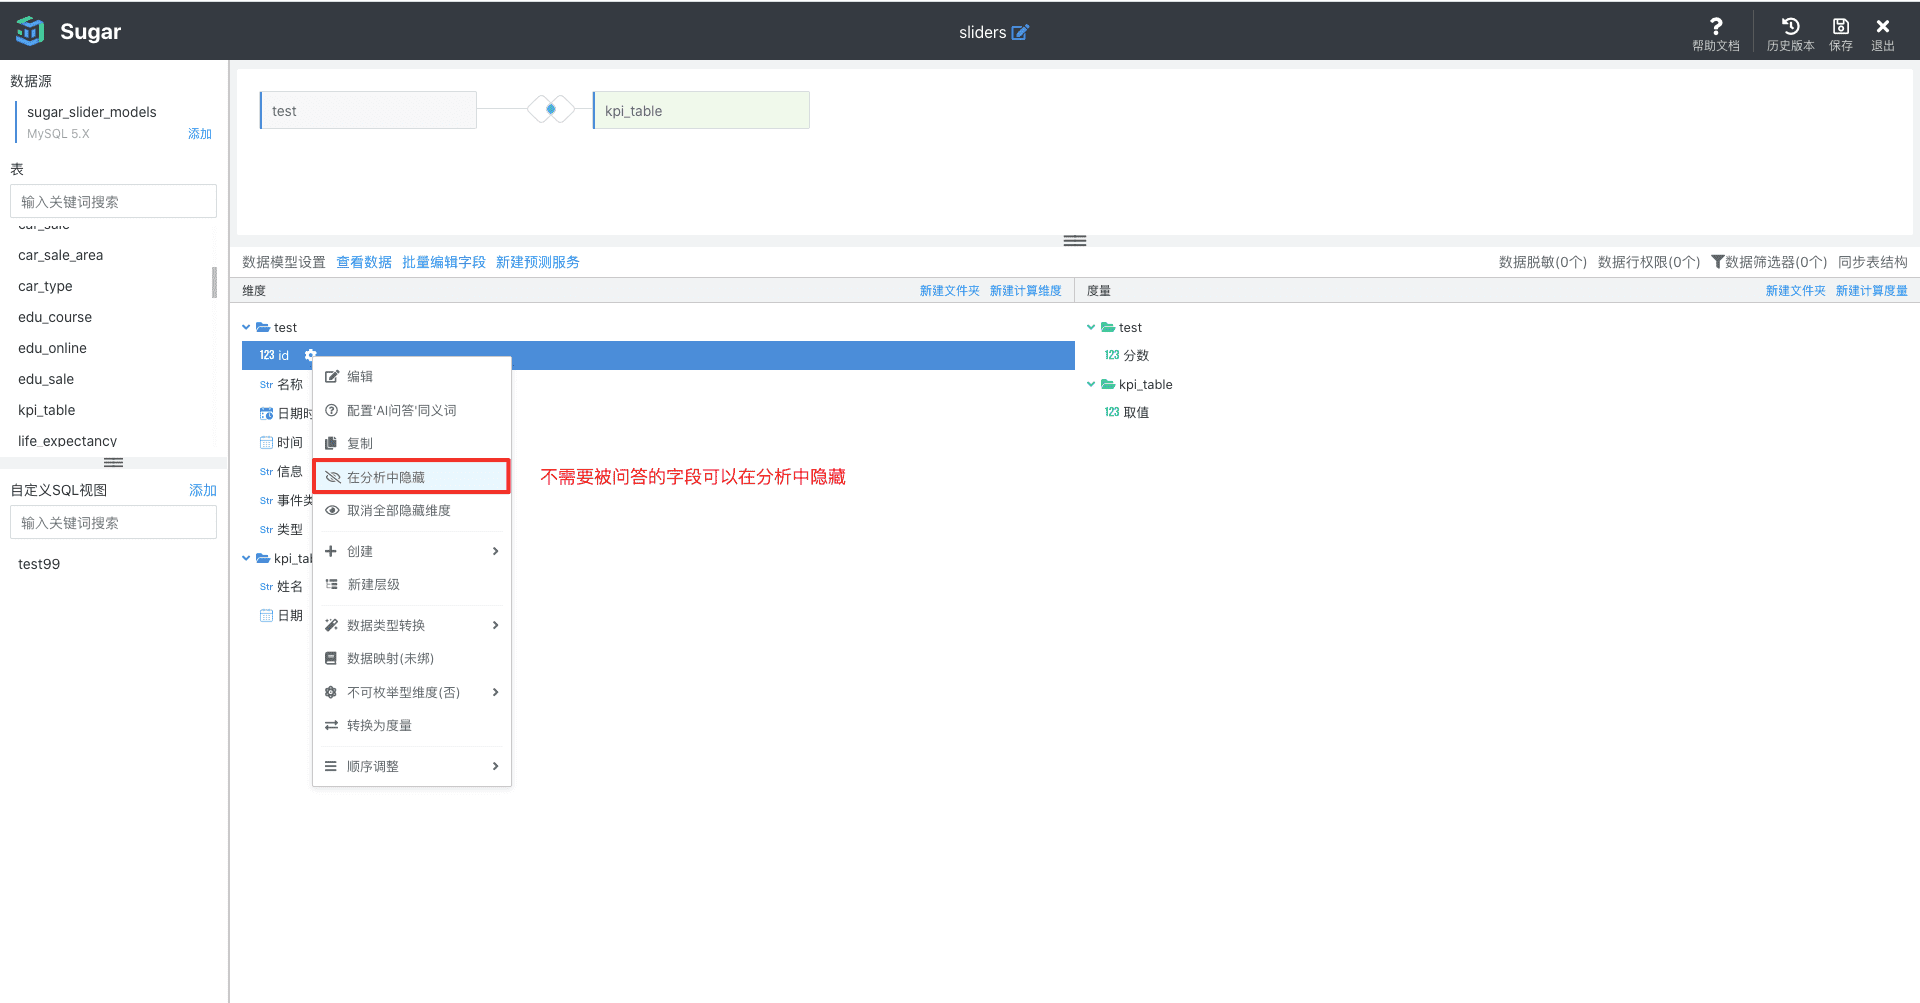The width and height of the screenshot is (1920, 1003).
Task: Click the horizontal panel divider handle
Action: pos(1075,241)
